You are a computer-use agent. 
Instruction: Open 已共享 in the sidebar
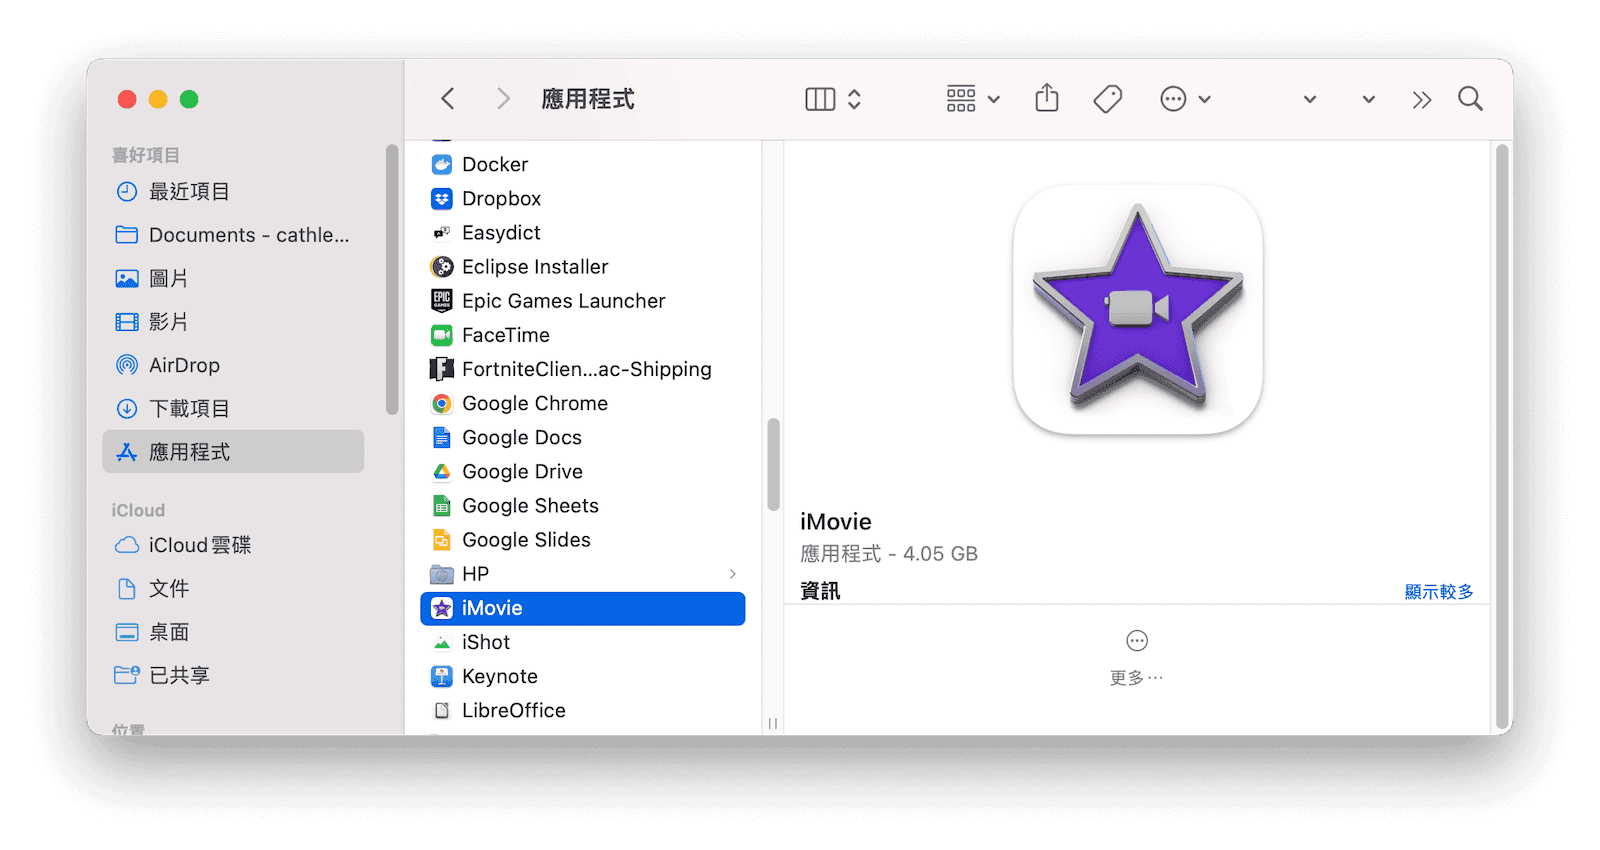(x=233, y=675)
